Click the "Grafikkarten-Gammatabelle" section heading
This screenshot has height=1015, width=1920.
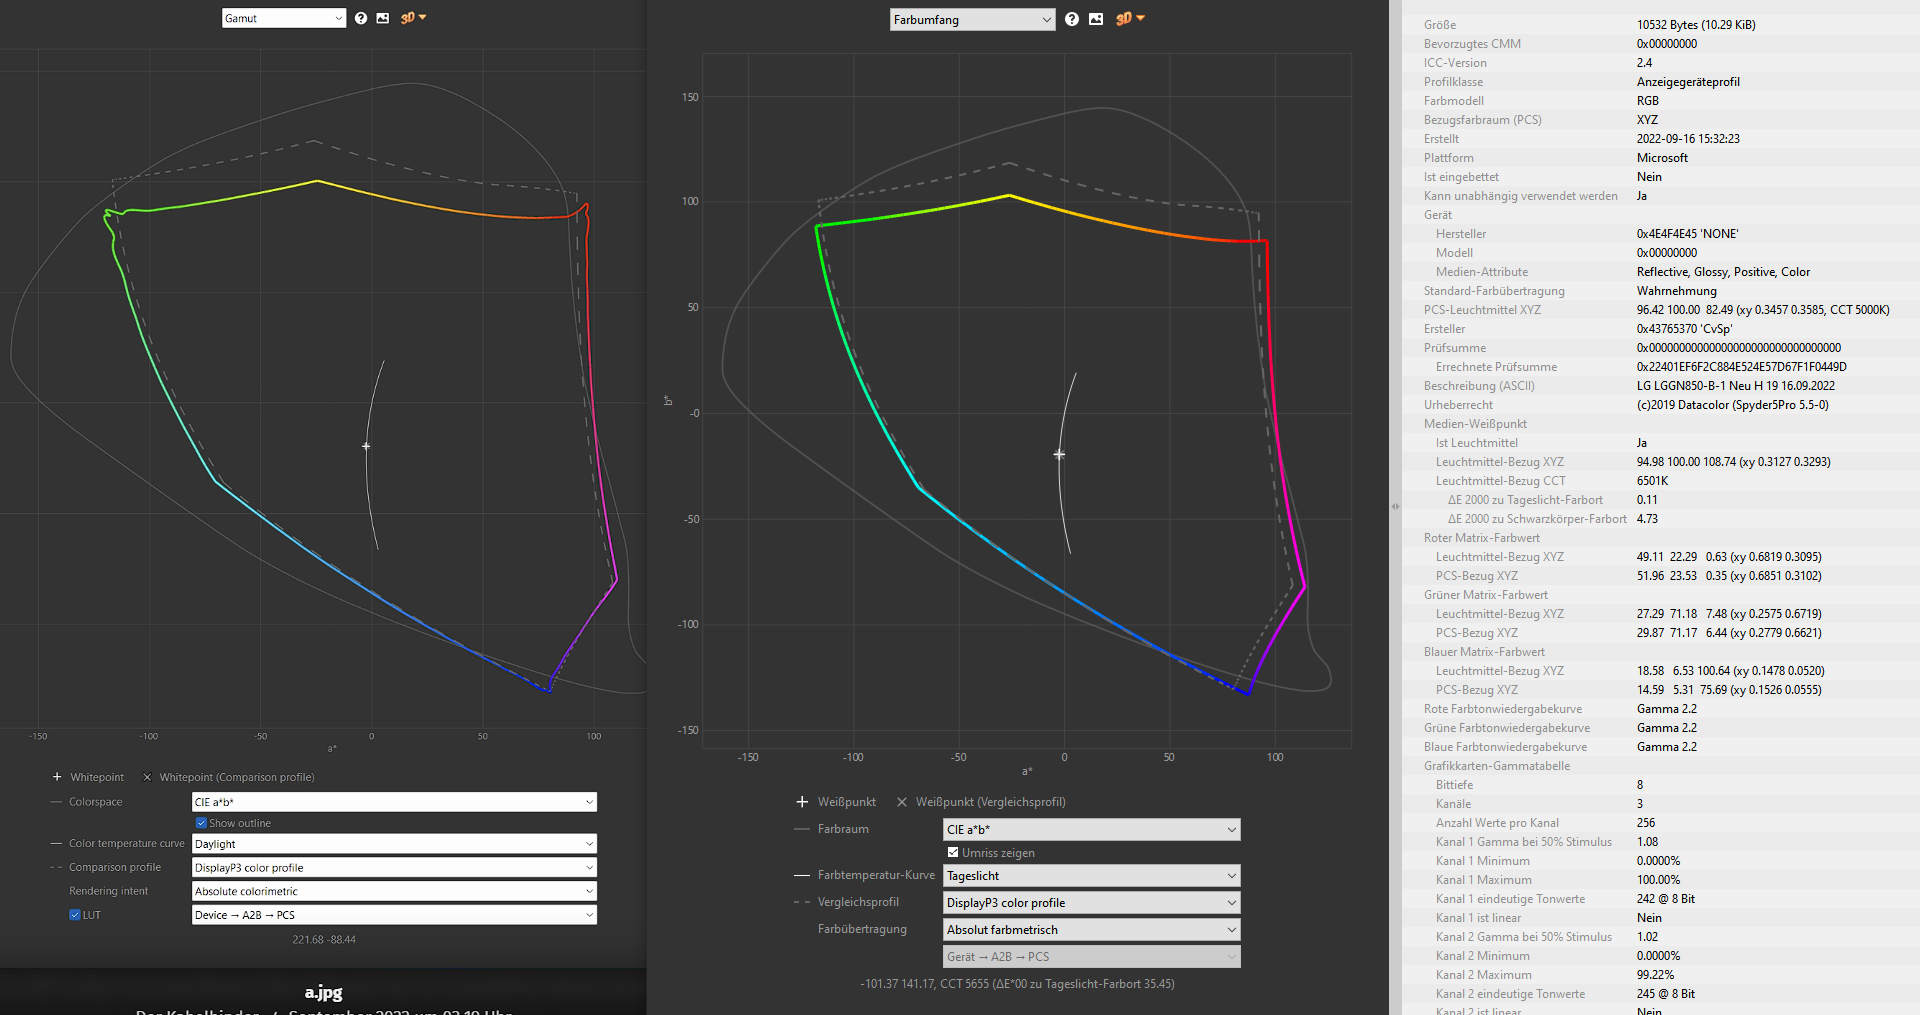click(x=1497, y=766)
